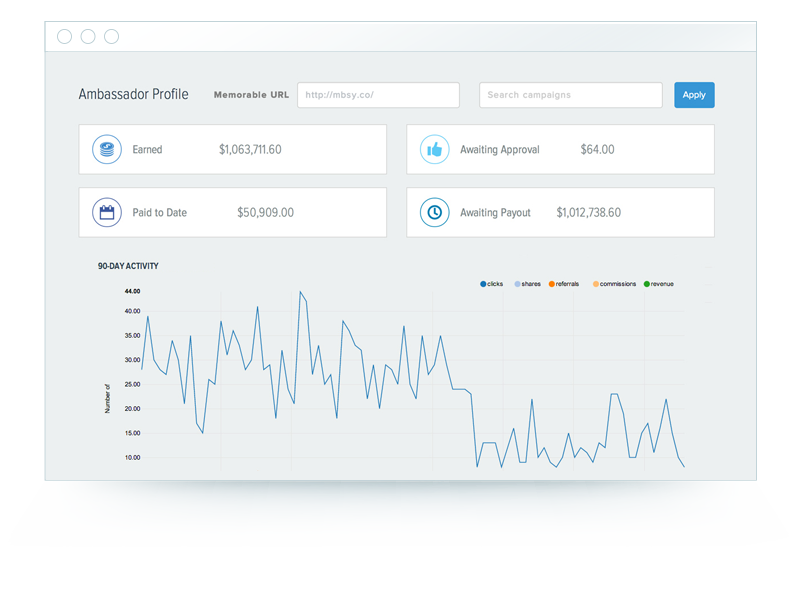Toggle the commissions series in chart legend
Image resolution: width=800 pixels, height=600 pixels.
coord(614,284)
